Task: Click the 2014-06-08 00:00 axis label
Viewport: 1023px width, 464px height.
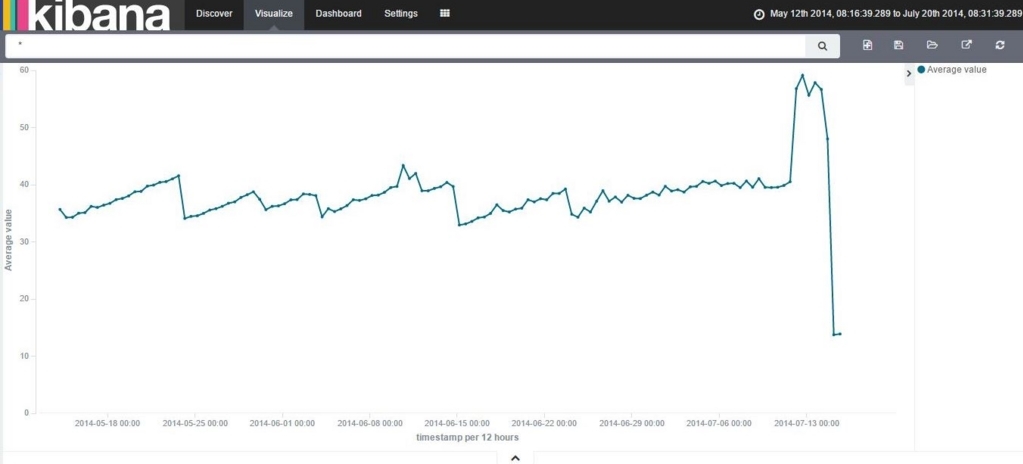Action: point(369,424)
